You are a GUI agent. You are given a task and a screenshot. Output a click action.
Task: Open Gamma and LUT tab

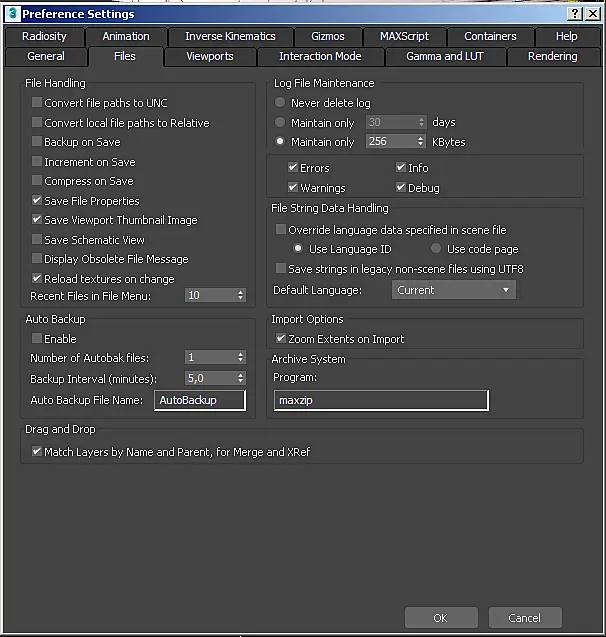pyautogui.click(x=445, y=56)
